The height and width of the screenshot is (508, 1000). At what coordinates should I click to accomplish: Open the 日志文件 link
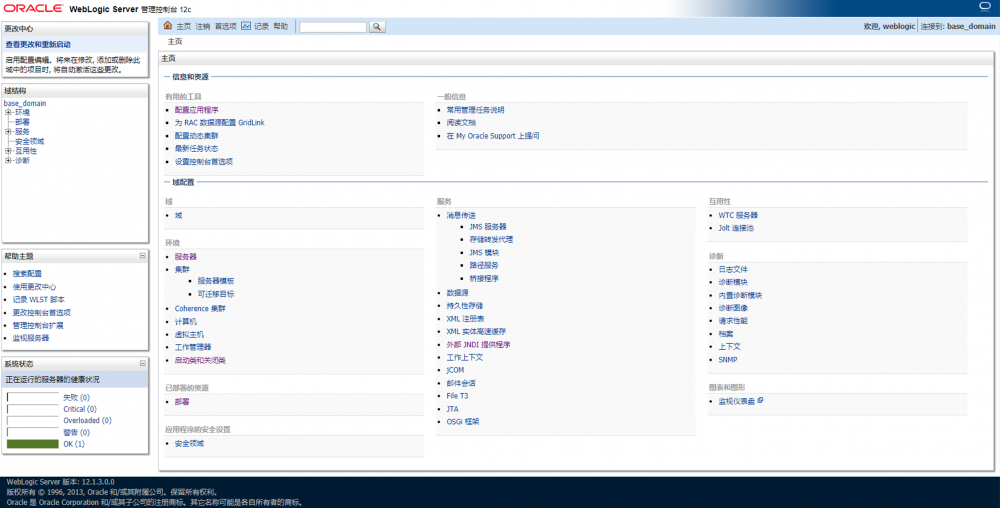pyautogui.click(x=733, y=270)
